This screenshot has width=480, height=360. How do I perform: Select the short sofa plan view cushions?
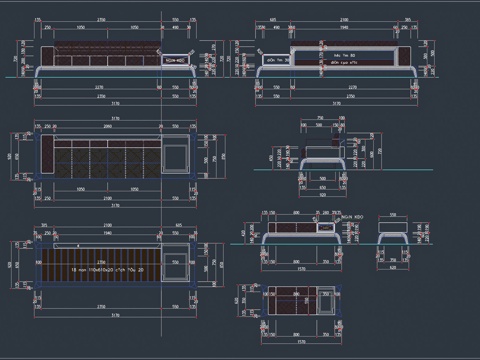292,300
